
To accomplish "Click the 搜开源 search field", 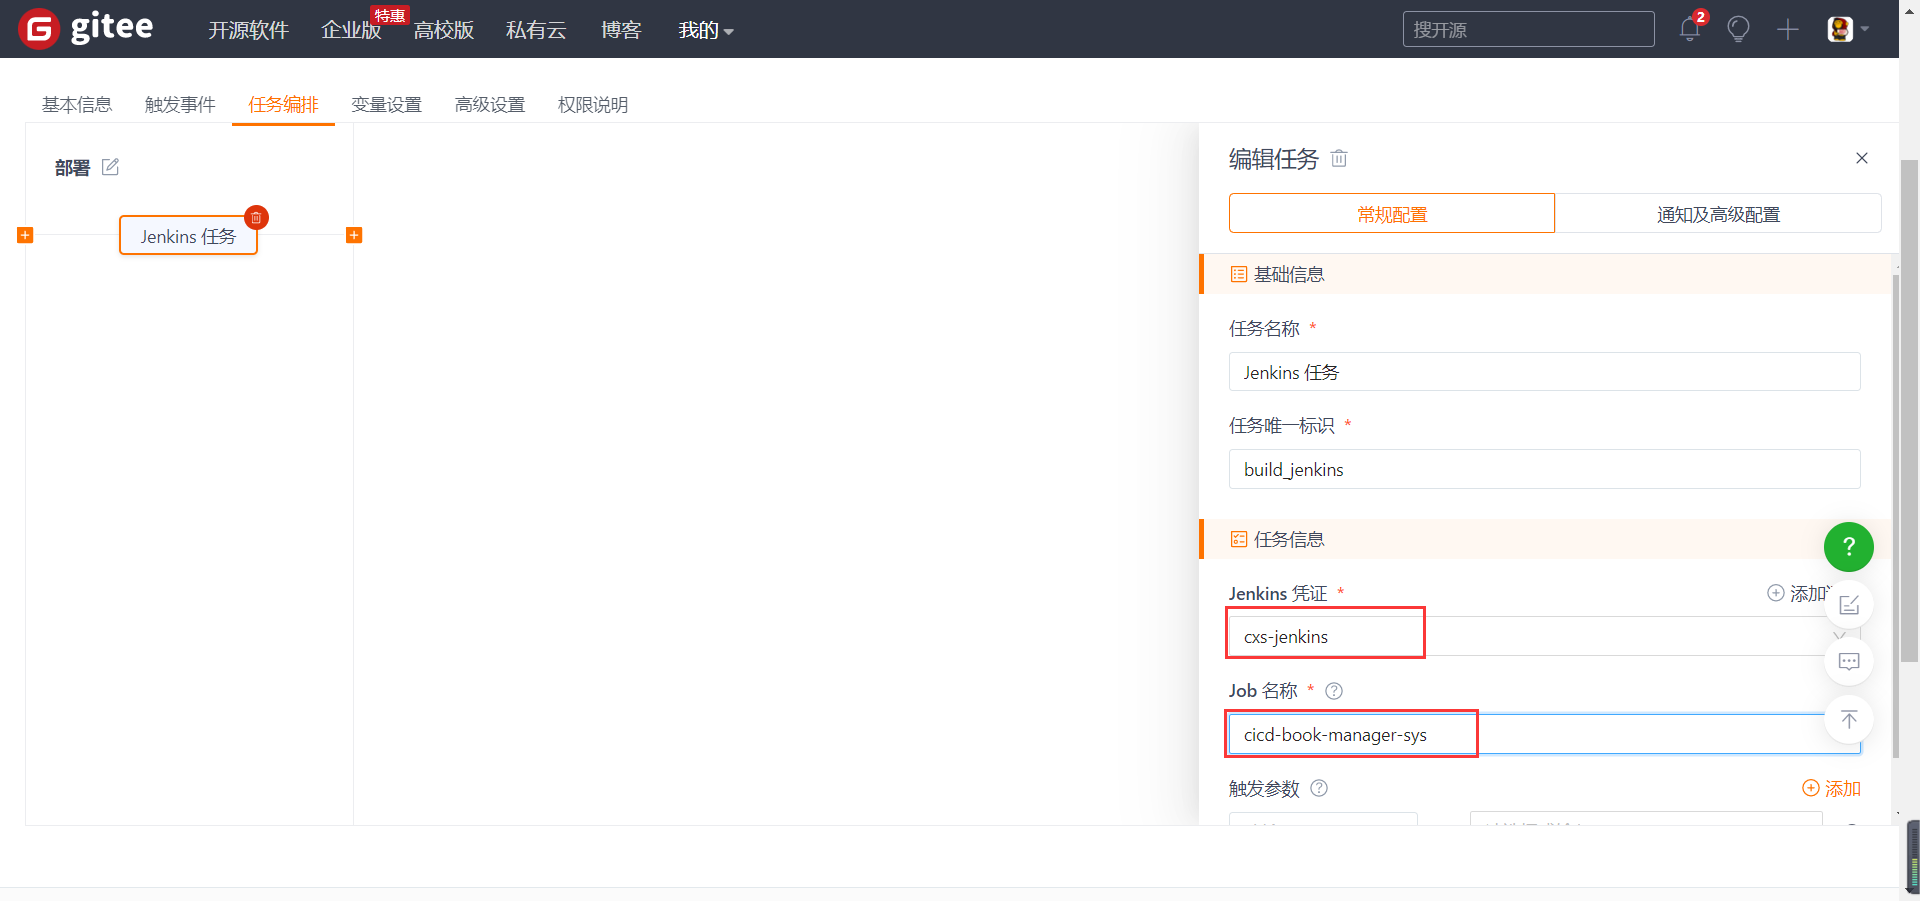I will click(1528, 29).
